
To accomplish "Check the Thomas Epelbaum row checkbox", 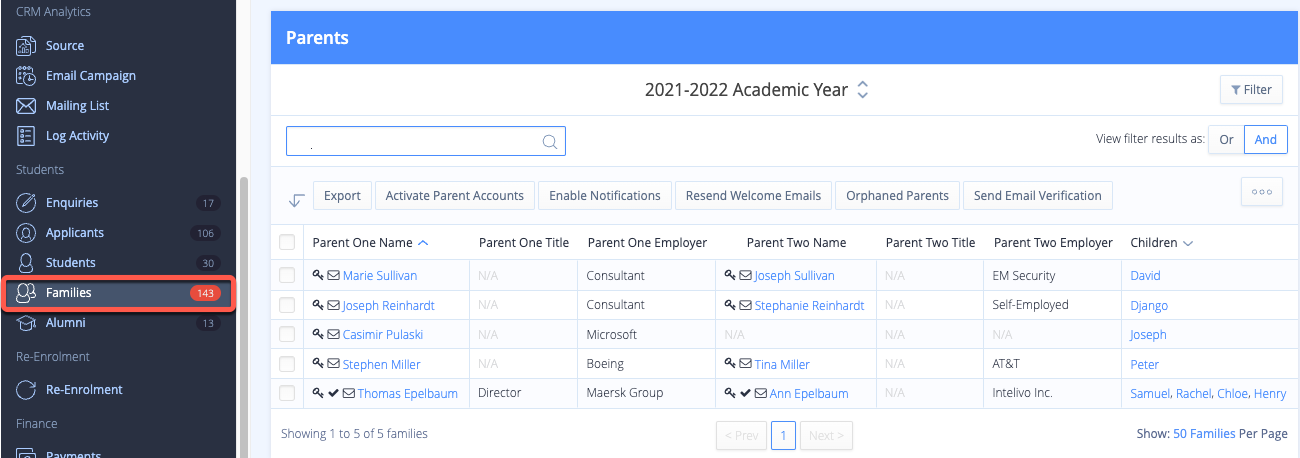I will (x=288, y=394).
